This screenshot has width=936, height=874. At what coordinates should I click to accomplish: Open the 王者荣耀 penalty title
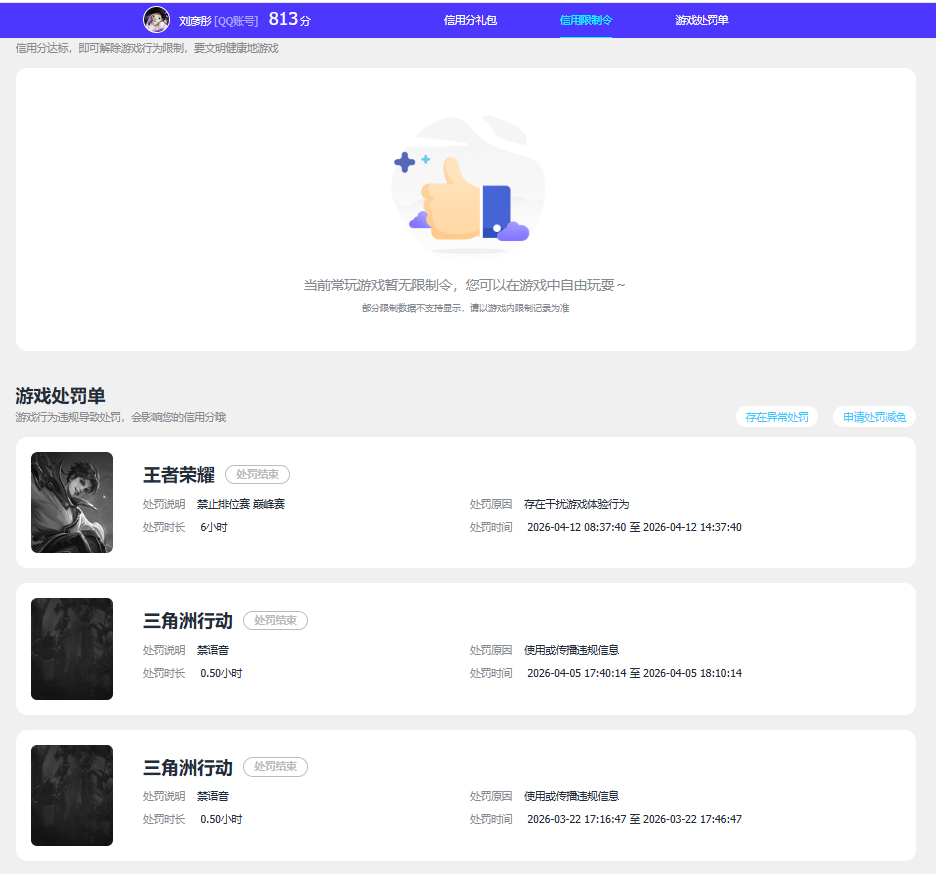(x=179, y=475)
